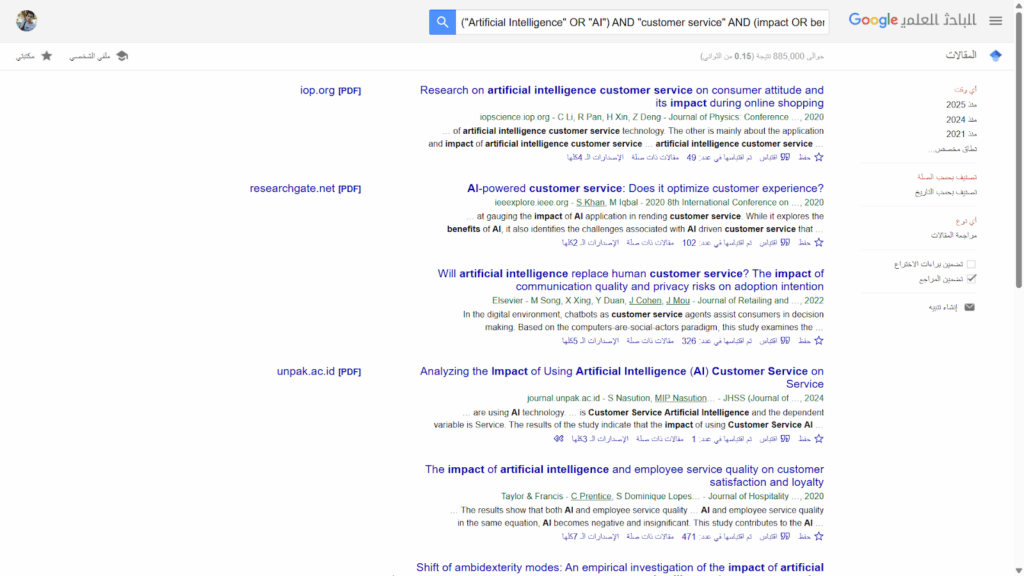Expand the double-chevron more options on 'Analyzing the Impact' result
Viewport: 1024px width, 576px height.
(x=558, y=439)
